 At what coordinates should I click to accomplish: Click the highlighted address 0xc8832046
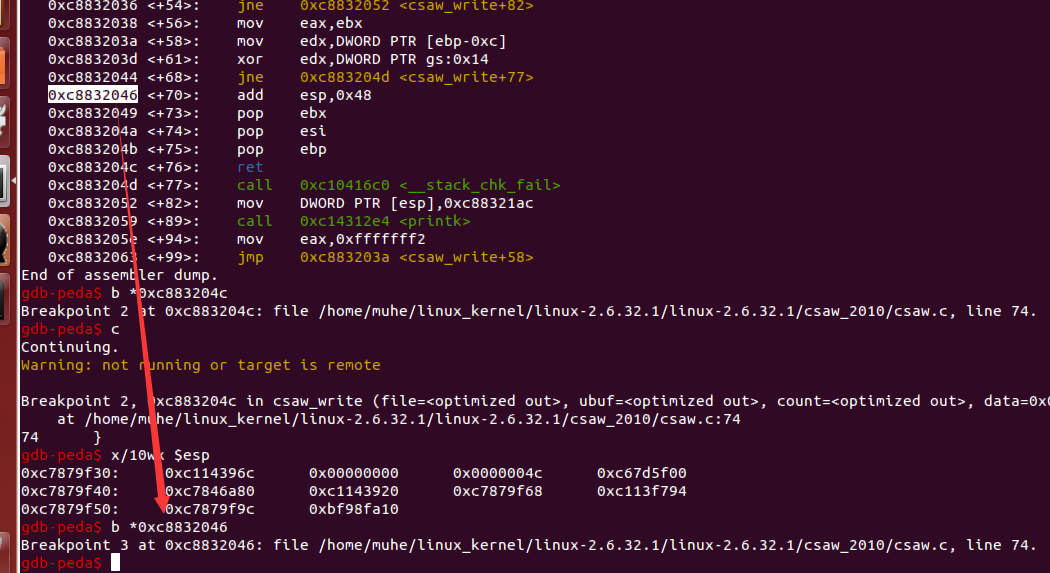coord(93,95)
